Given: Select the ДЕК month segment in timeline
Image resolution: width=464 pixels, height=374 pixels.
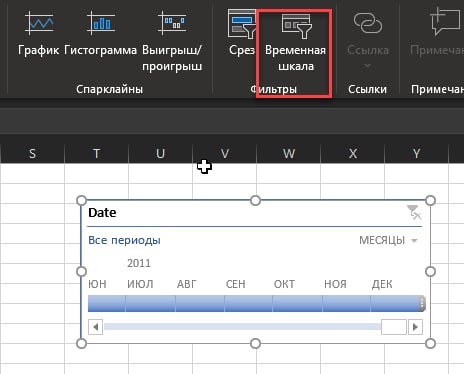Looking at the screenshot, I should [395, 303].
